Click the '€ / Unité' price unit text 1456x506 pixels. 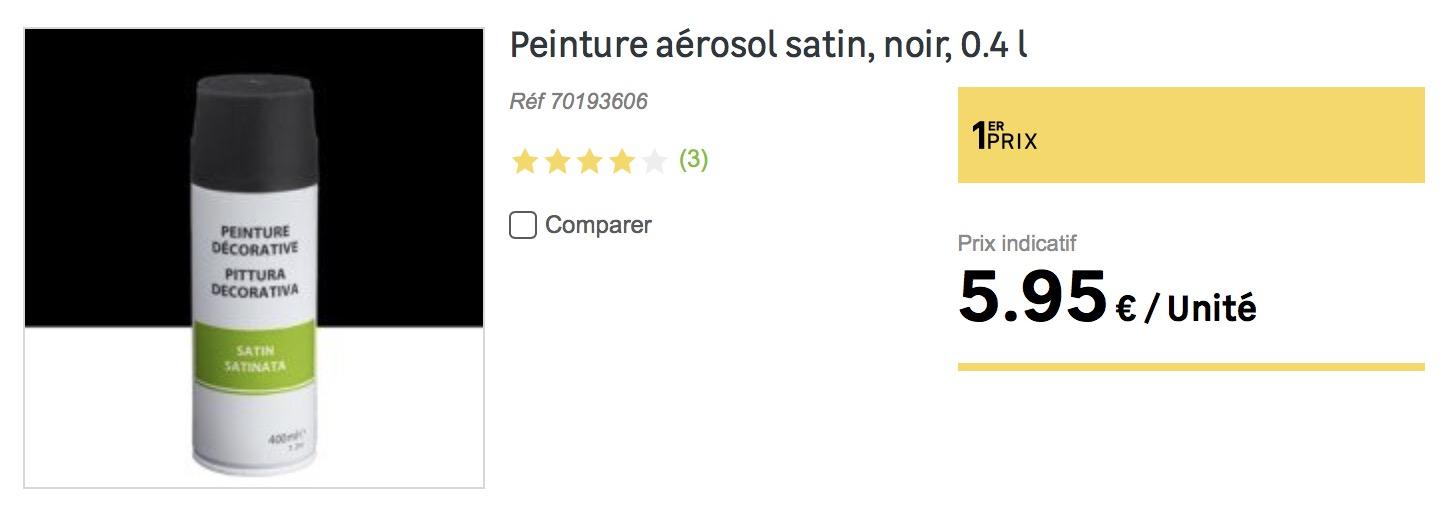tap(1186, 309)
